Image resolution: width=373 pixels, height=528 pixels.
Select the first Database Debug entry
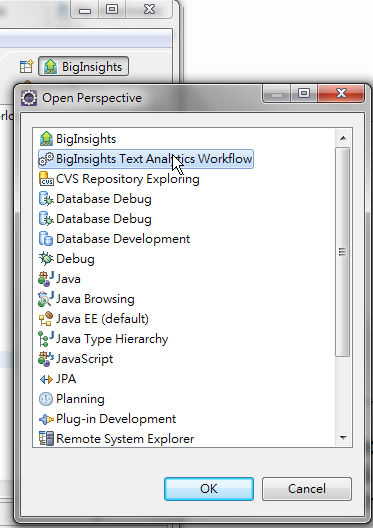pyautogui.click(x=95, y=199)
